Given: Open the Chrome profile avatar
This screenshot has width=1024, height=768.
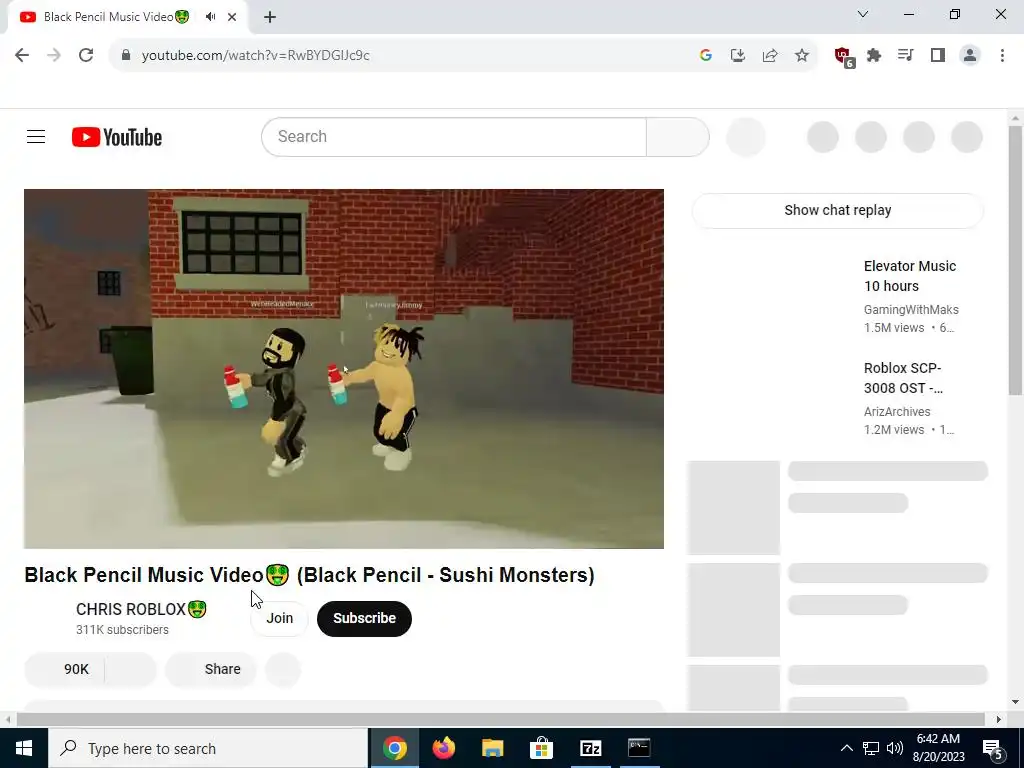Looking at the screenshot, I should click(970, 56).
